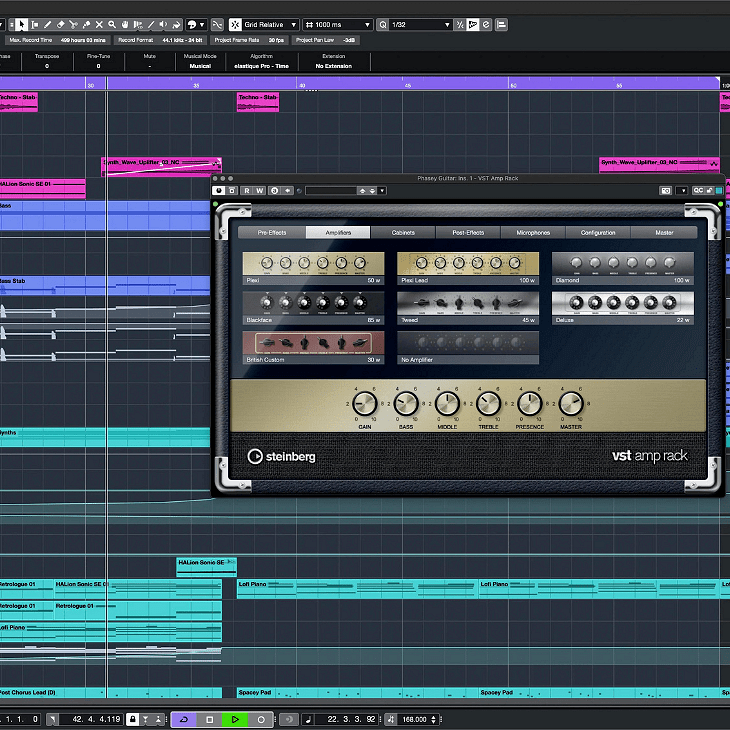
Task: Choose the Blackface amplifier
Action: tap(313, 308)
